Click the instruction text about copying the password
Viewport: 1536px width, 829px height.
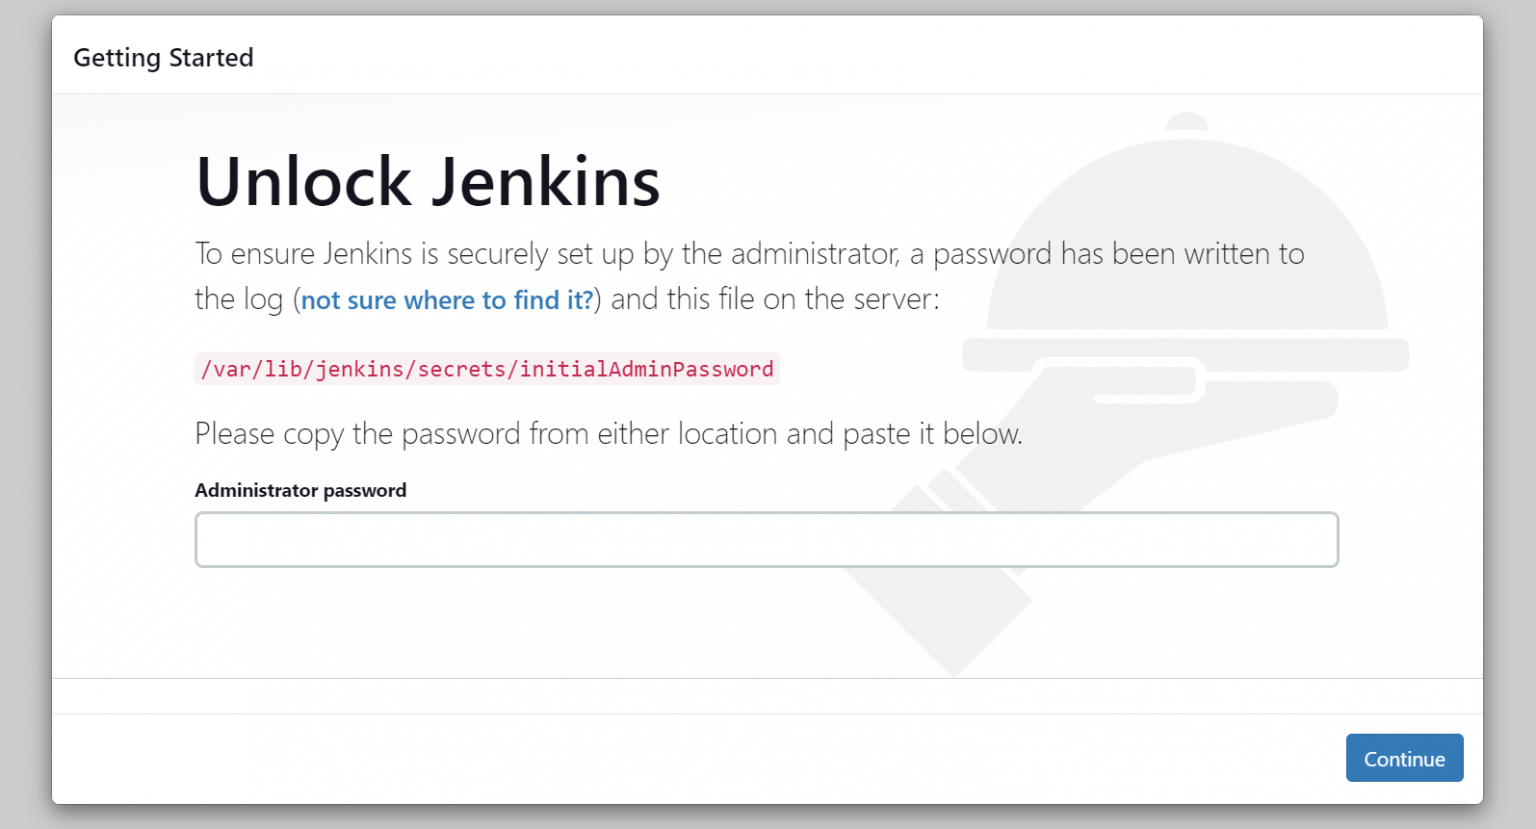608,433
